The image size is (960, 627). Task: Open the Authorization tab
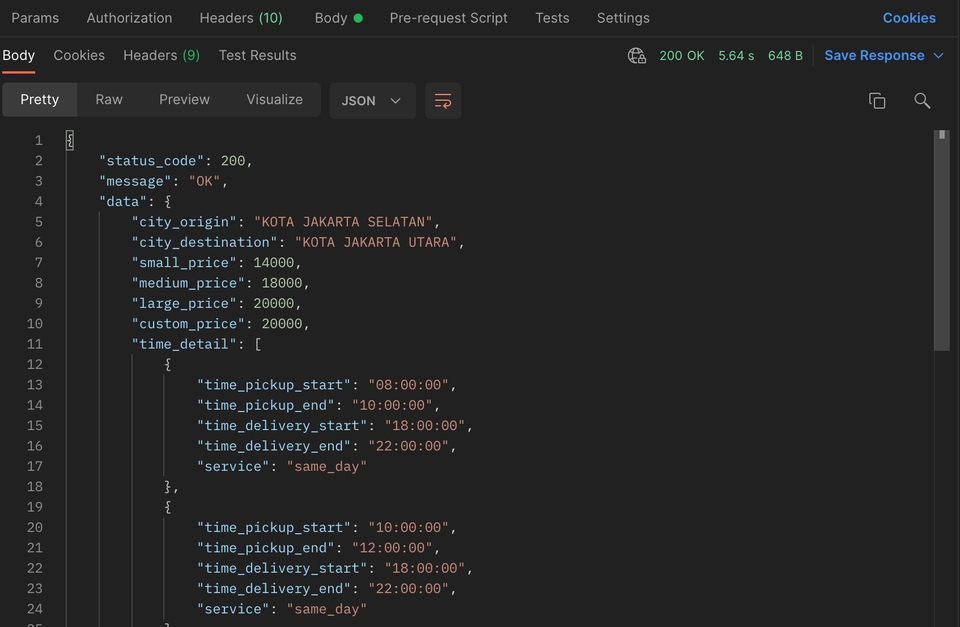[x=129, y=18]
